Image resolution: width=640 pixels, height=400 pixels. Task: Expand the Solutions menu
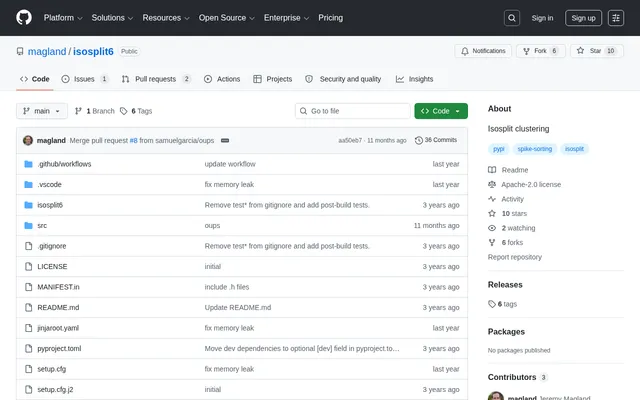tap(112, 18)
